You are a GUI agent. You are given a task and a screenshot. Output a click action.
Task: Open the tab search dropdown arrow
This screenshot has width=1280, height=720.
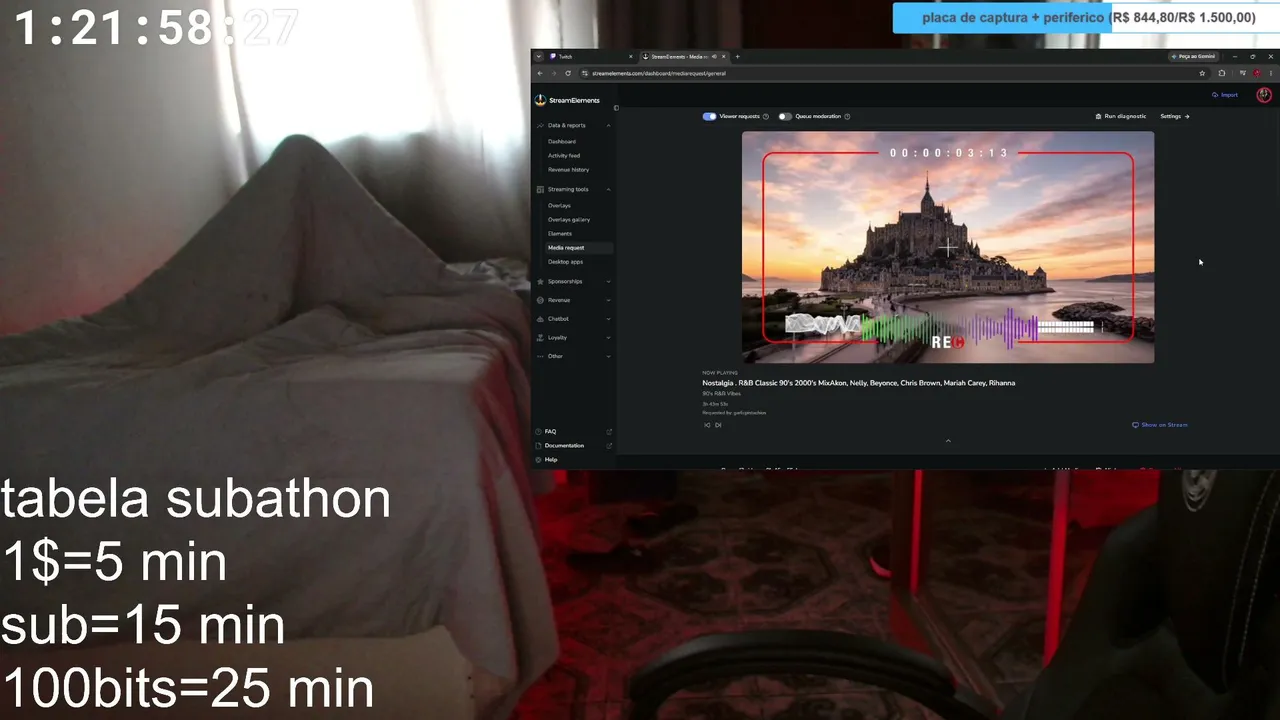(538, 56)
